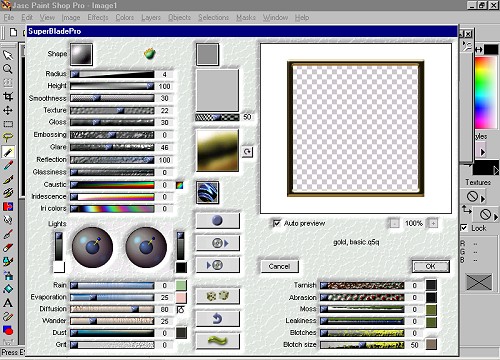This screenshot has height=360, width=500.
Task: Click the right light sphere control
Action: (x=146, y=247)
